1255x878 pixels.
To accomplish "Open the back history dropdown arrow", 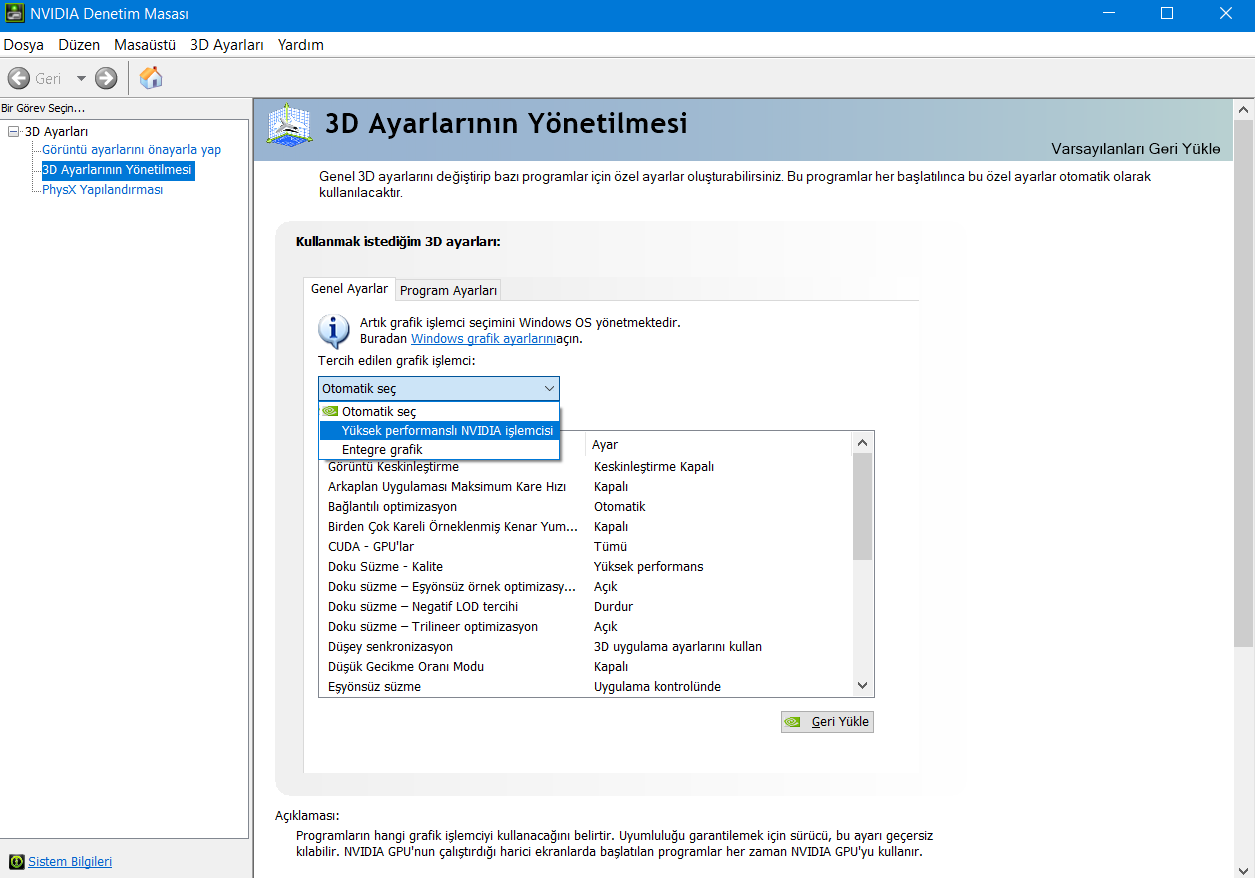I will point(81,78).
